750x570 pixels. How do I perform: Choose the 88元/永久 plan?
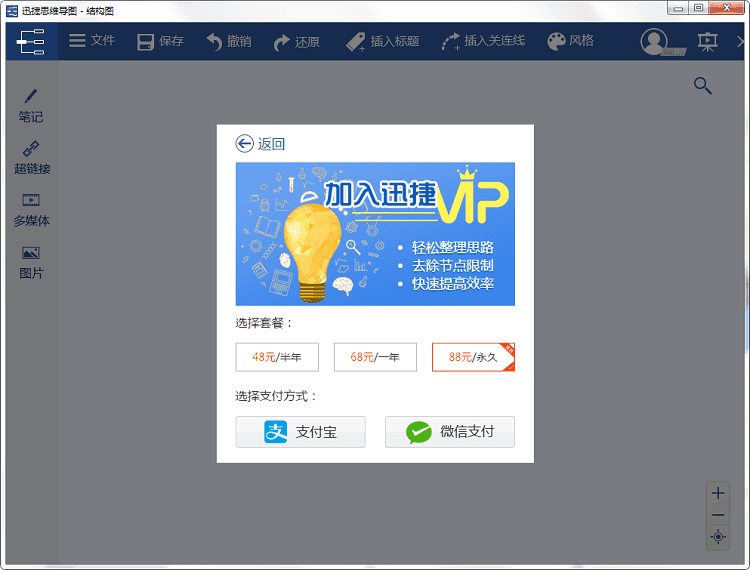[473, 357]
